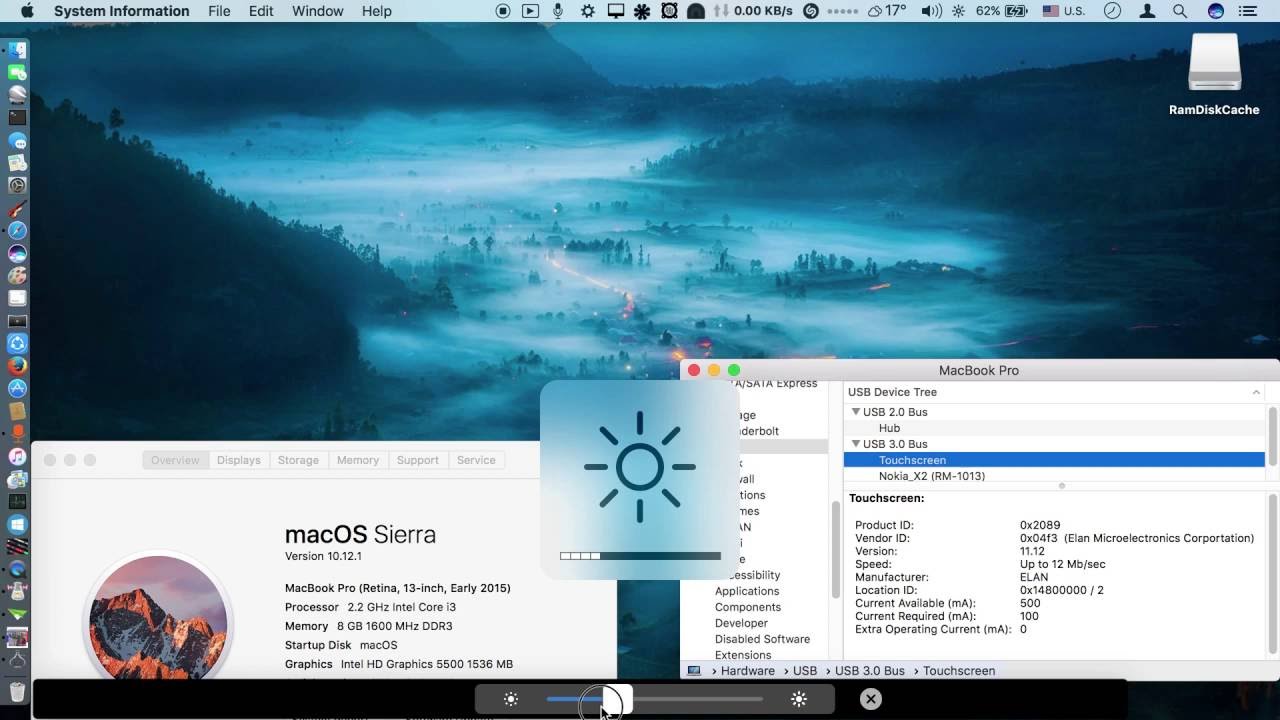Open Notification Center list icon

point(1247,11)
